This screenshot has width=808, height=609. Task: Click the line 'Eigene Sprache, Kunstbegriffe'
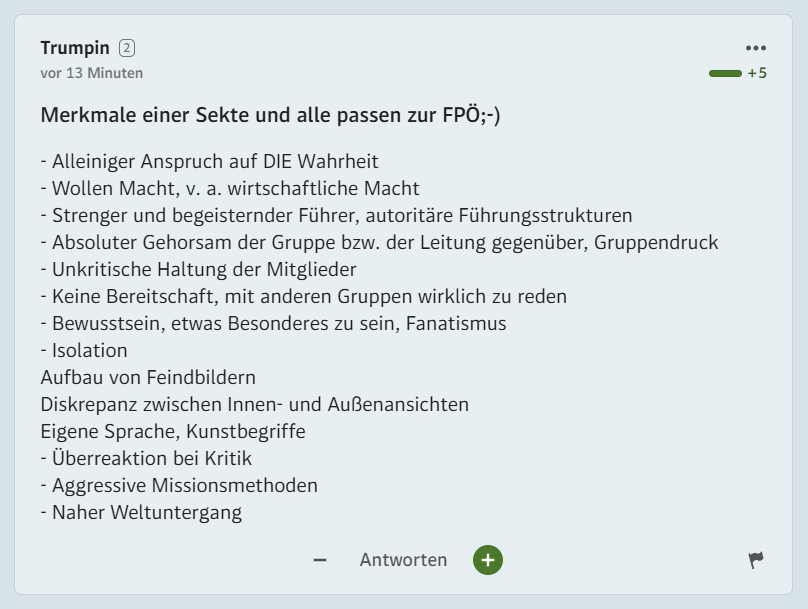pos(173,431)
